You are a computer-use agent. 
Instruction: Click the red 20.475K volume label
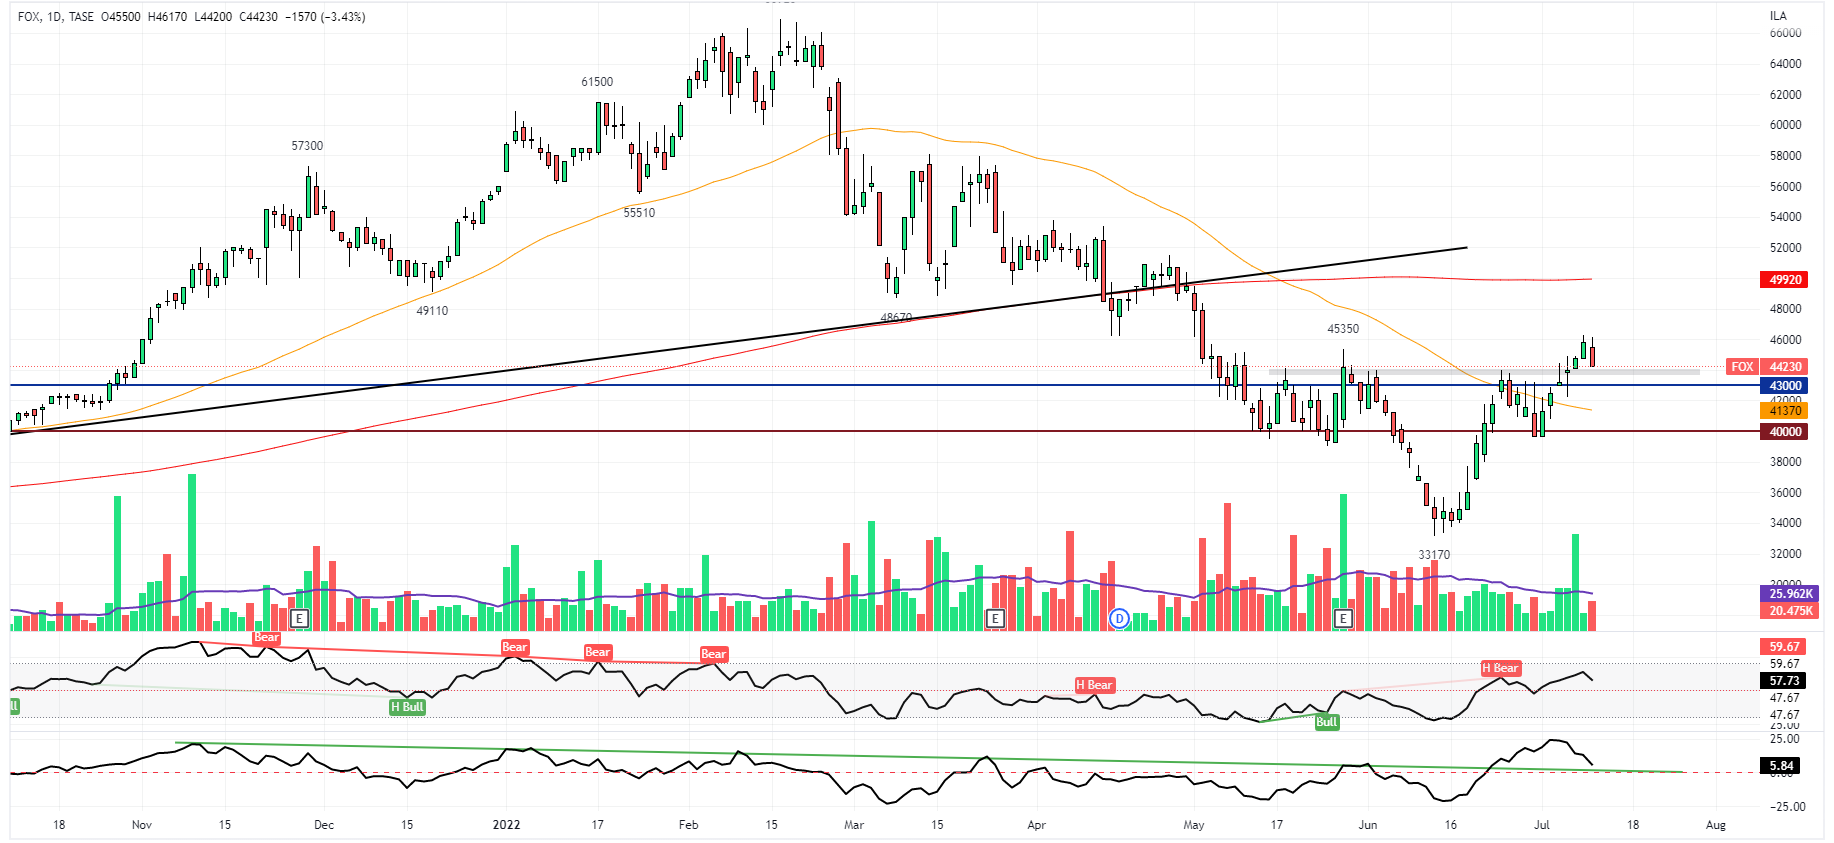click(x=1789, y=610)
